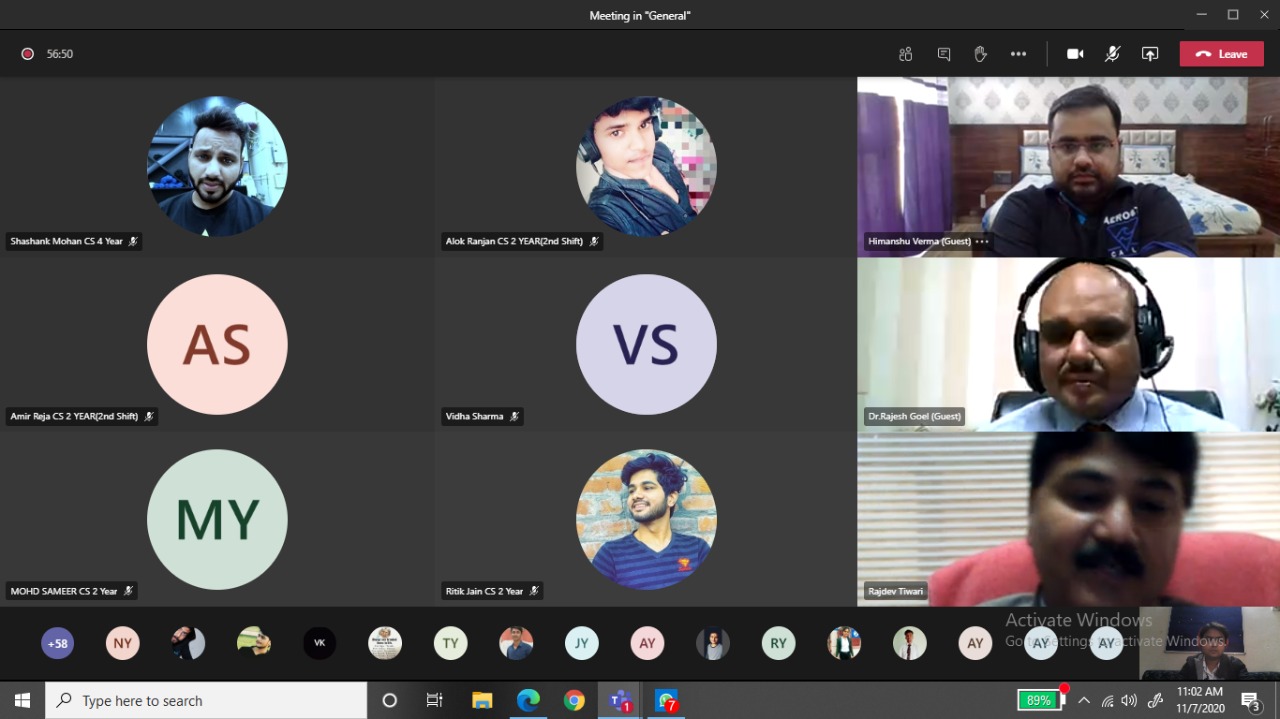Raise your hand in the meeting
This screenshot has height=719, width=1280.
pos(981,54)
